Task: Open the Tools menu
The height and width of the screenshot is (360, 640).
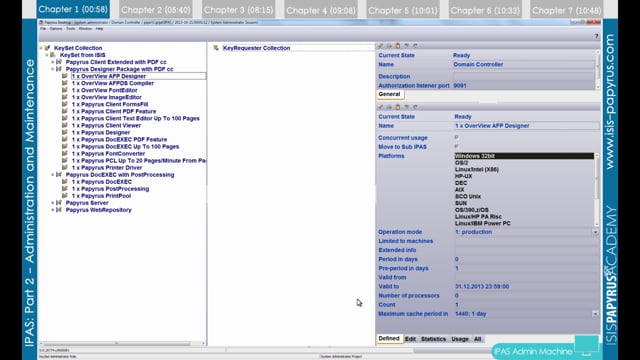Action: 71,29
